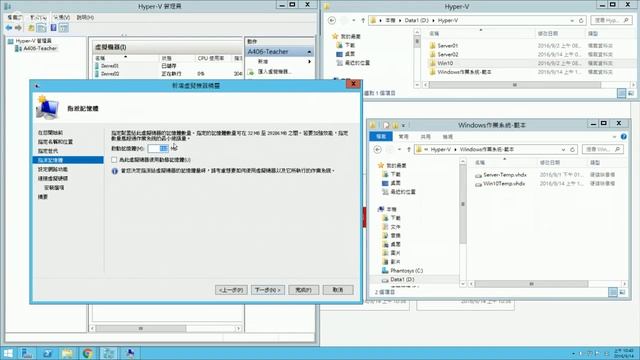Open Phantosys (C:) drive in navigation pane

[x=402, y=271]
